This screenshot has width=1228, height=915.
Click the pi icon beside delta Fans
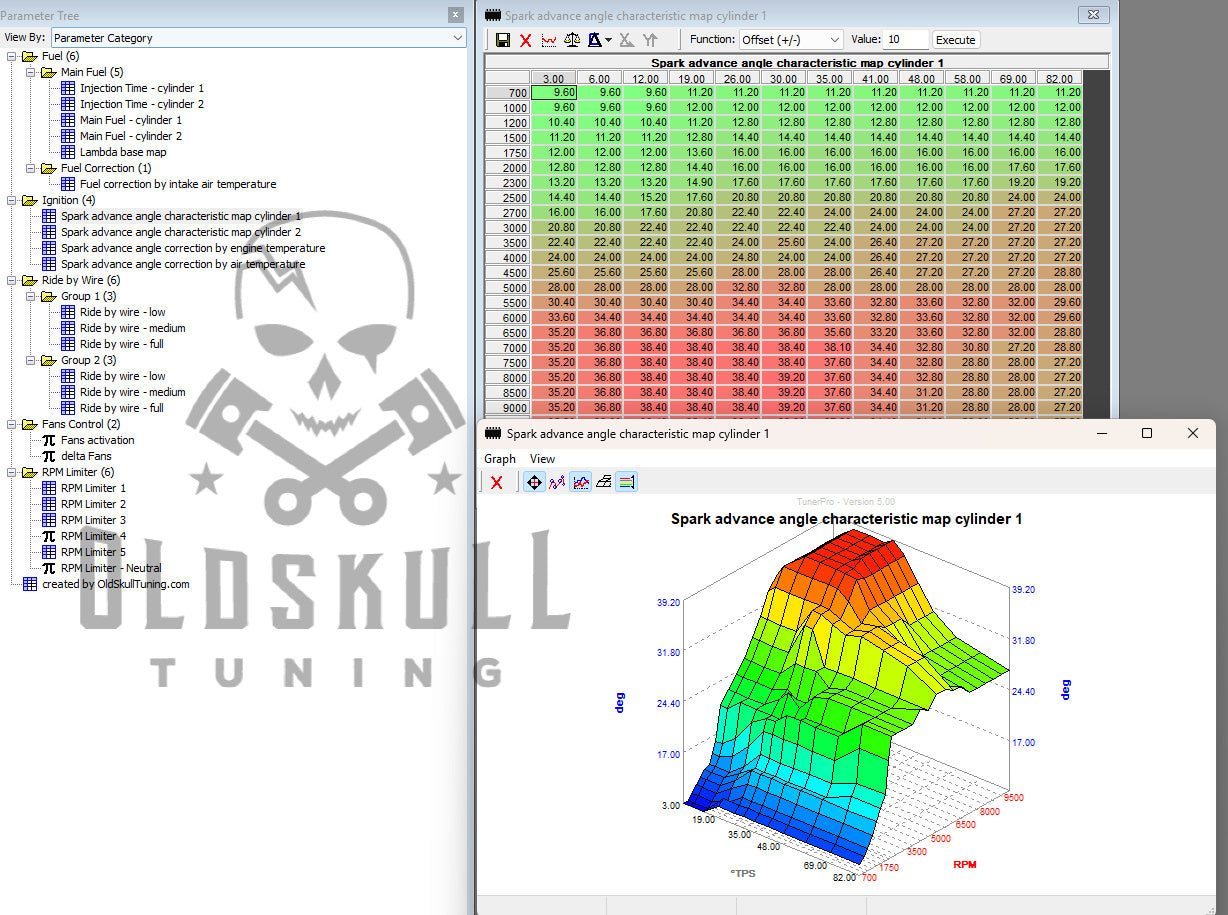click(48, 456)
